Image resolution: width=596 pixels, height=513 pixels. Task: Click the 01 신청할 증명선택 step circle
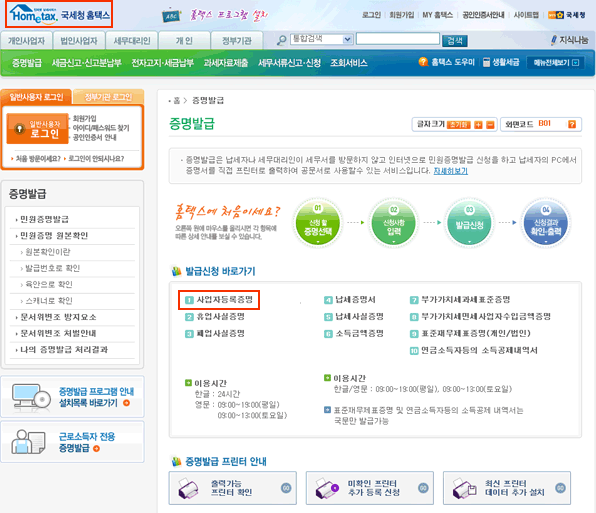tap(318, 224)
